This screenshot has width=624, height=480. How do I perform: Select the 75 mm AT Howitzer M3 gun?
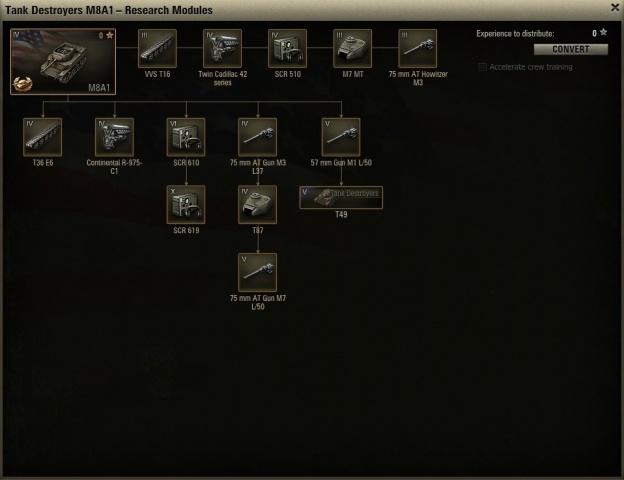pyautogui.click(x=417, y=48)
